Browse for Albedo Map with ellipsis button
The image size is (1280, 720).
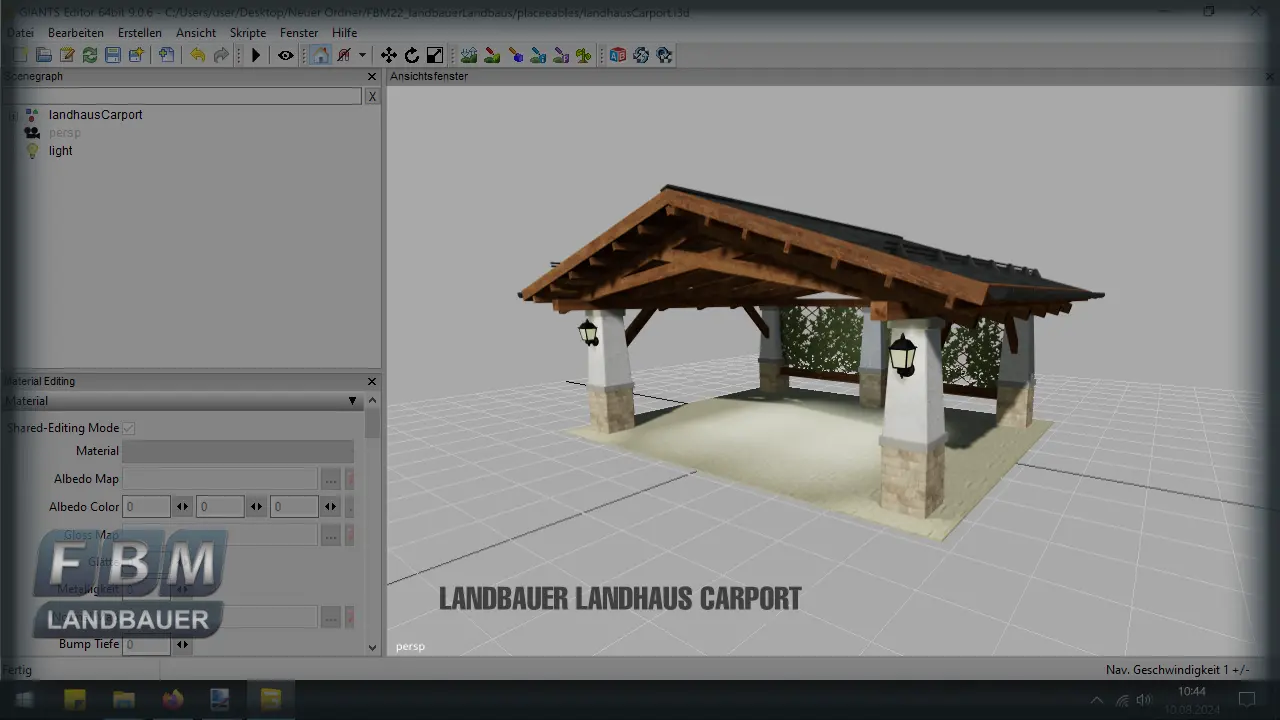(x=331, y=479)
